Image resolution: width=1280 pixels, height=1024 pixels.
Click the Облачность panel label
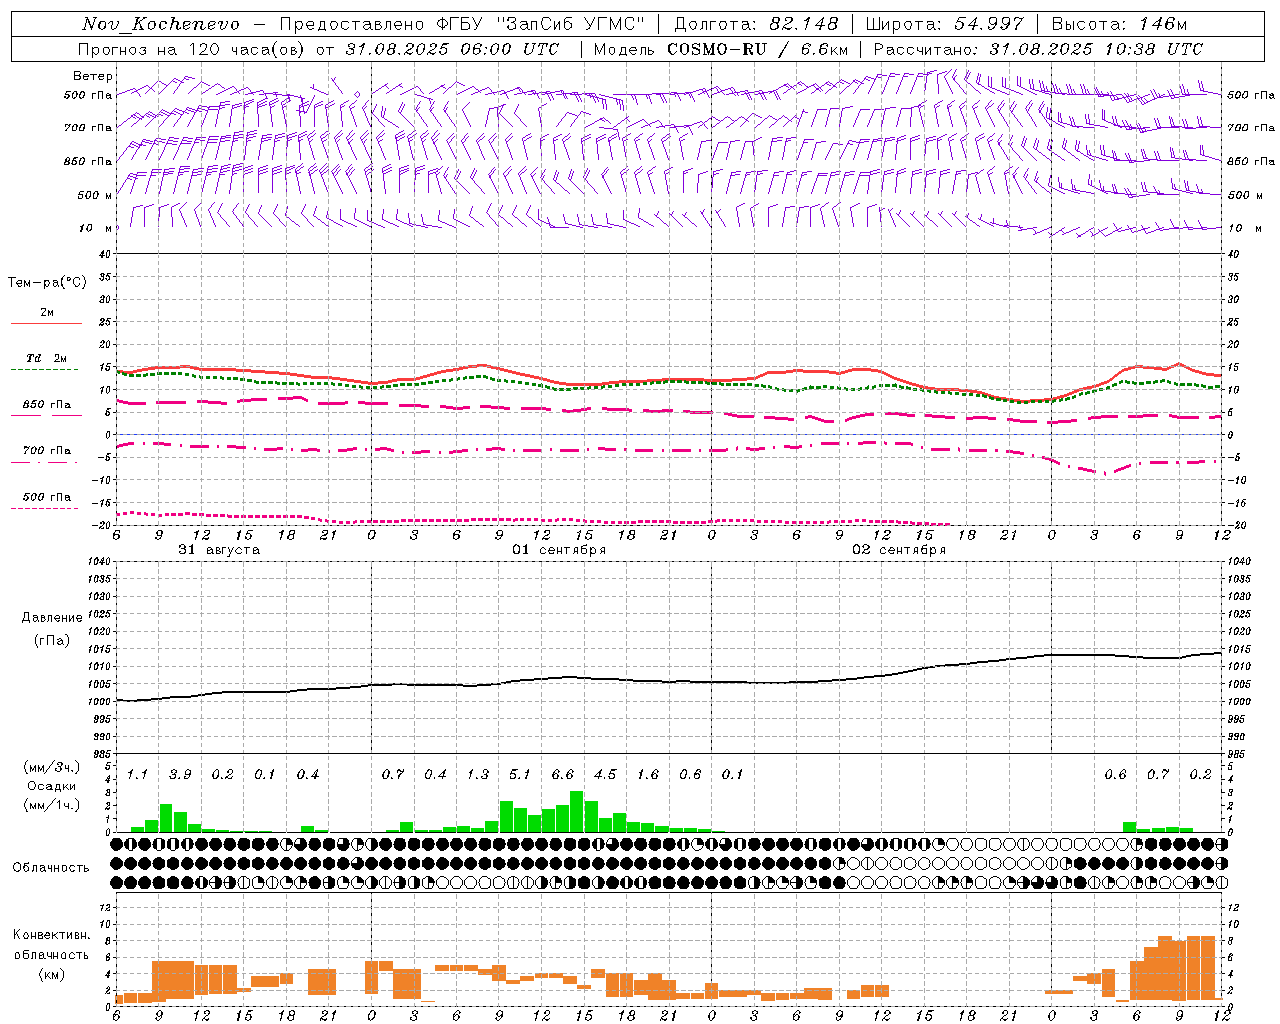[51, 868]
